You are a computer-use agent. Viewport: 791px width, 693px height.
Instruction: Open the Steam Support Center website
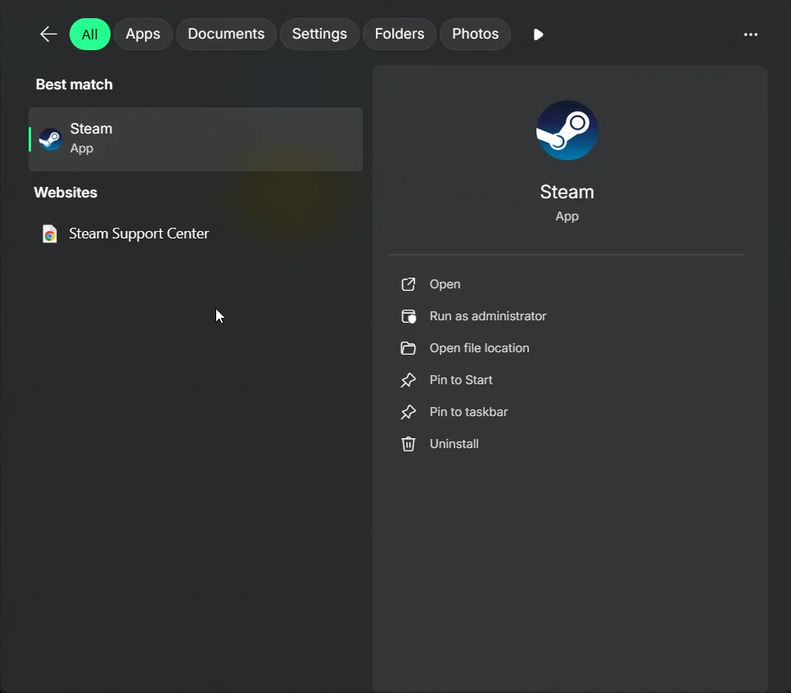(x=138, y=234)
